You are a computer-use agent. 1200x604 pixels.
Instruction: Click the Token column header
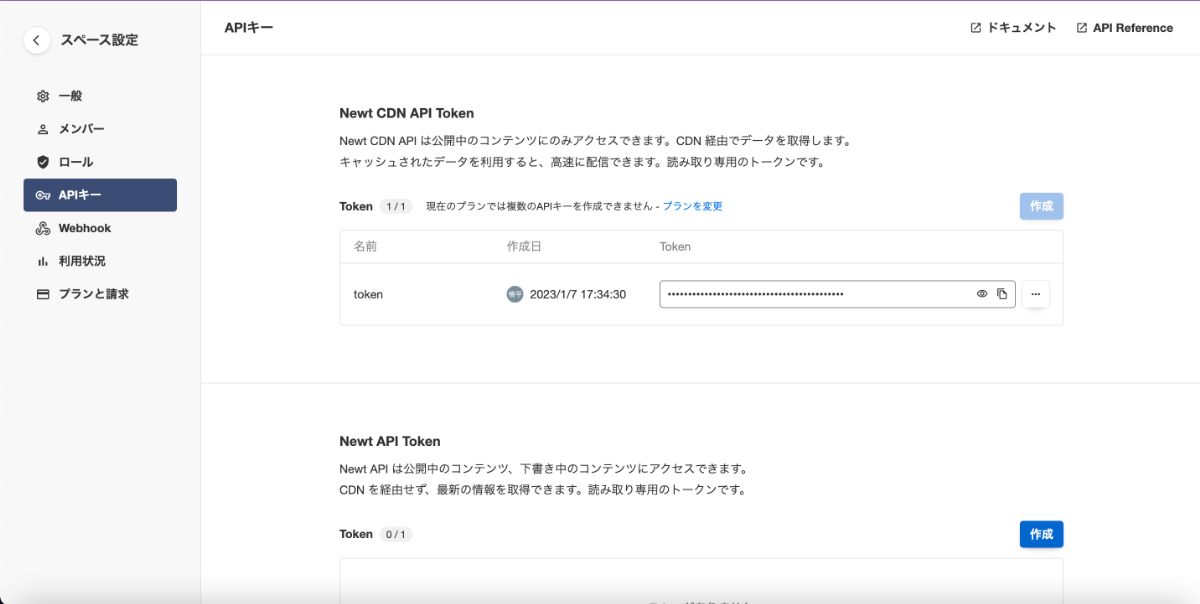pyautogui.click(x=675, y=246)
